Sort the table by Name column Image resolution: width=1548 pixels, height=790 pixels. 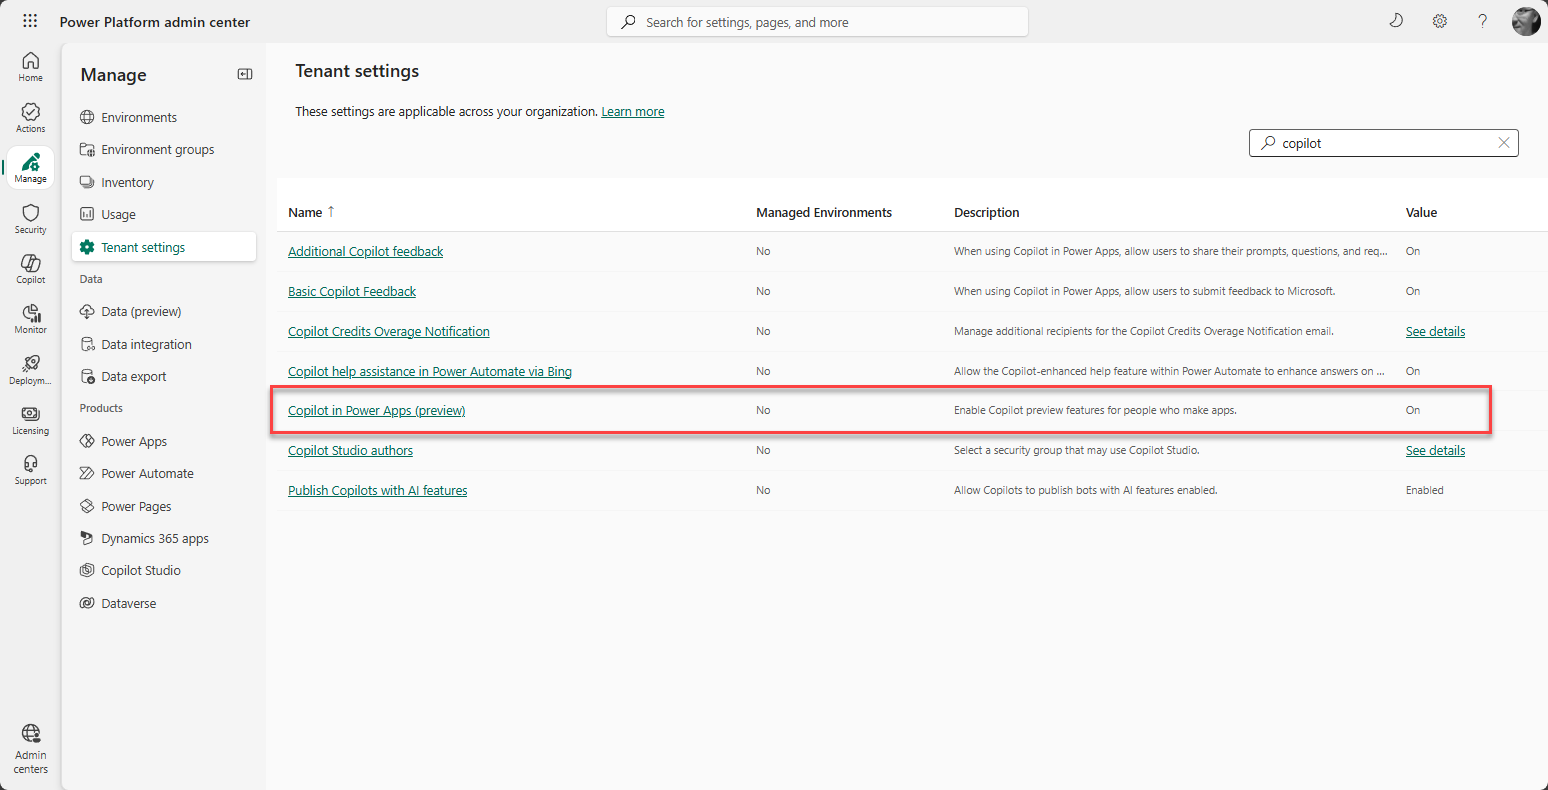coord(306,212)
